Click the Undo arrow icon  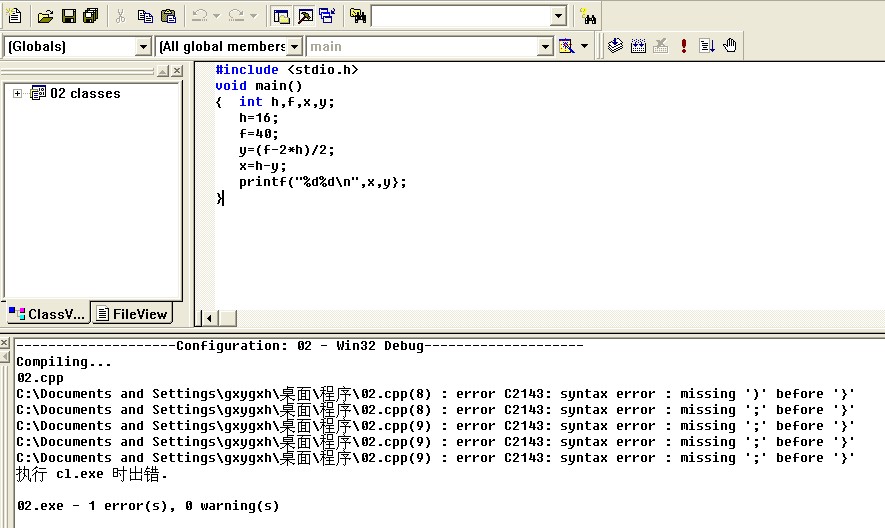(199, 16)
